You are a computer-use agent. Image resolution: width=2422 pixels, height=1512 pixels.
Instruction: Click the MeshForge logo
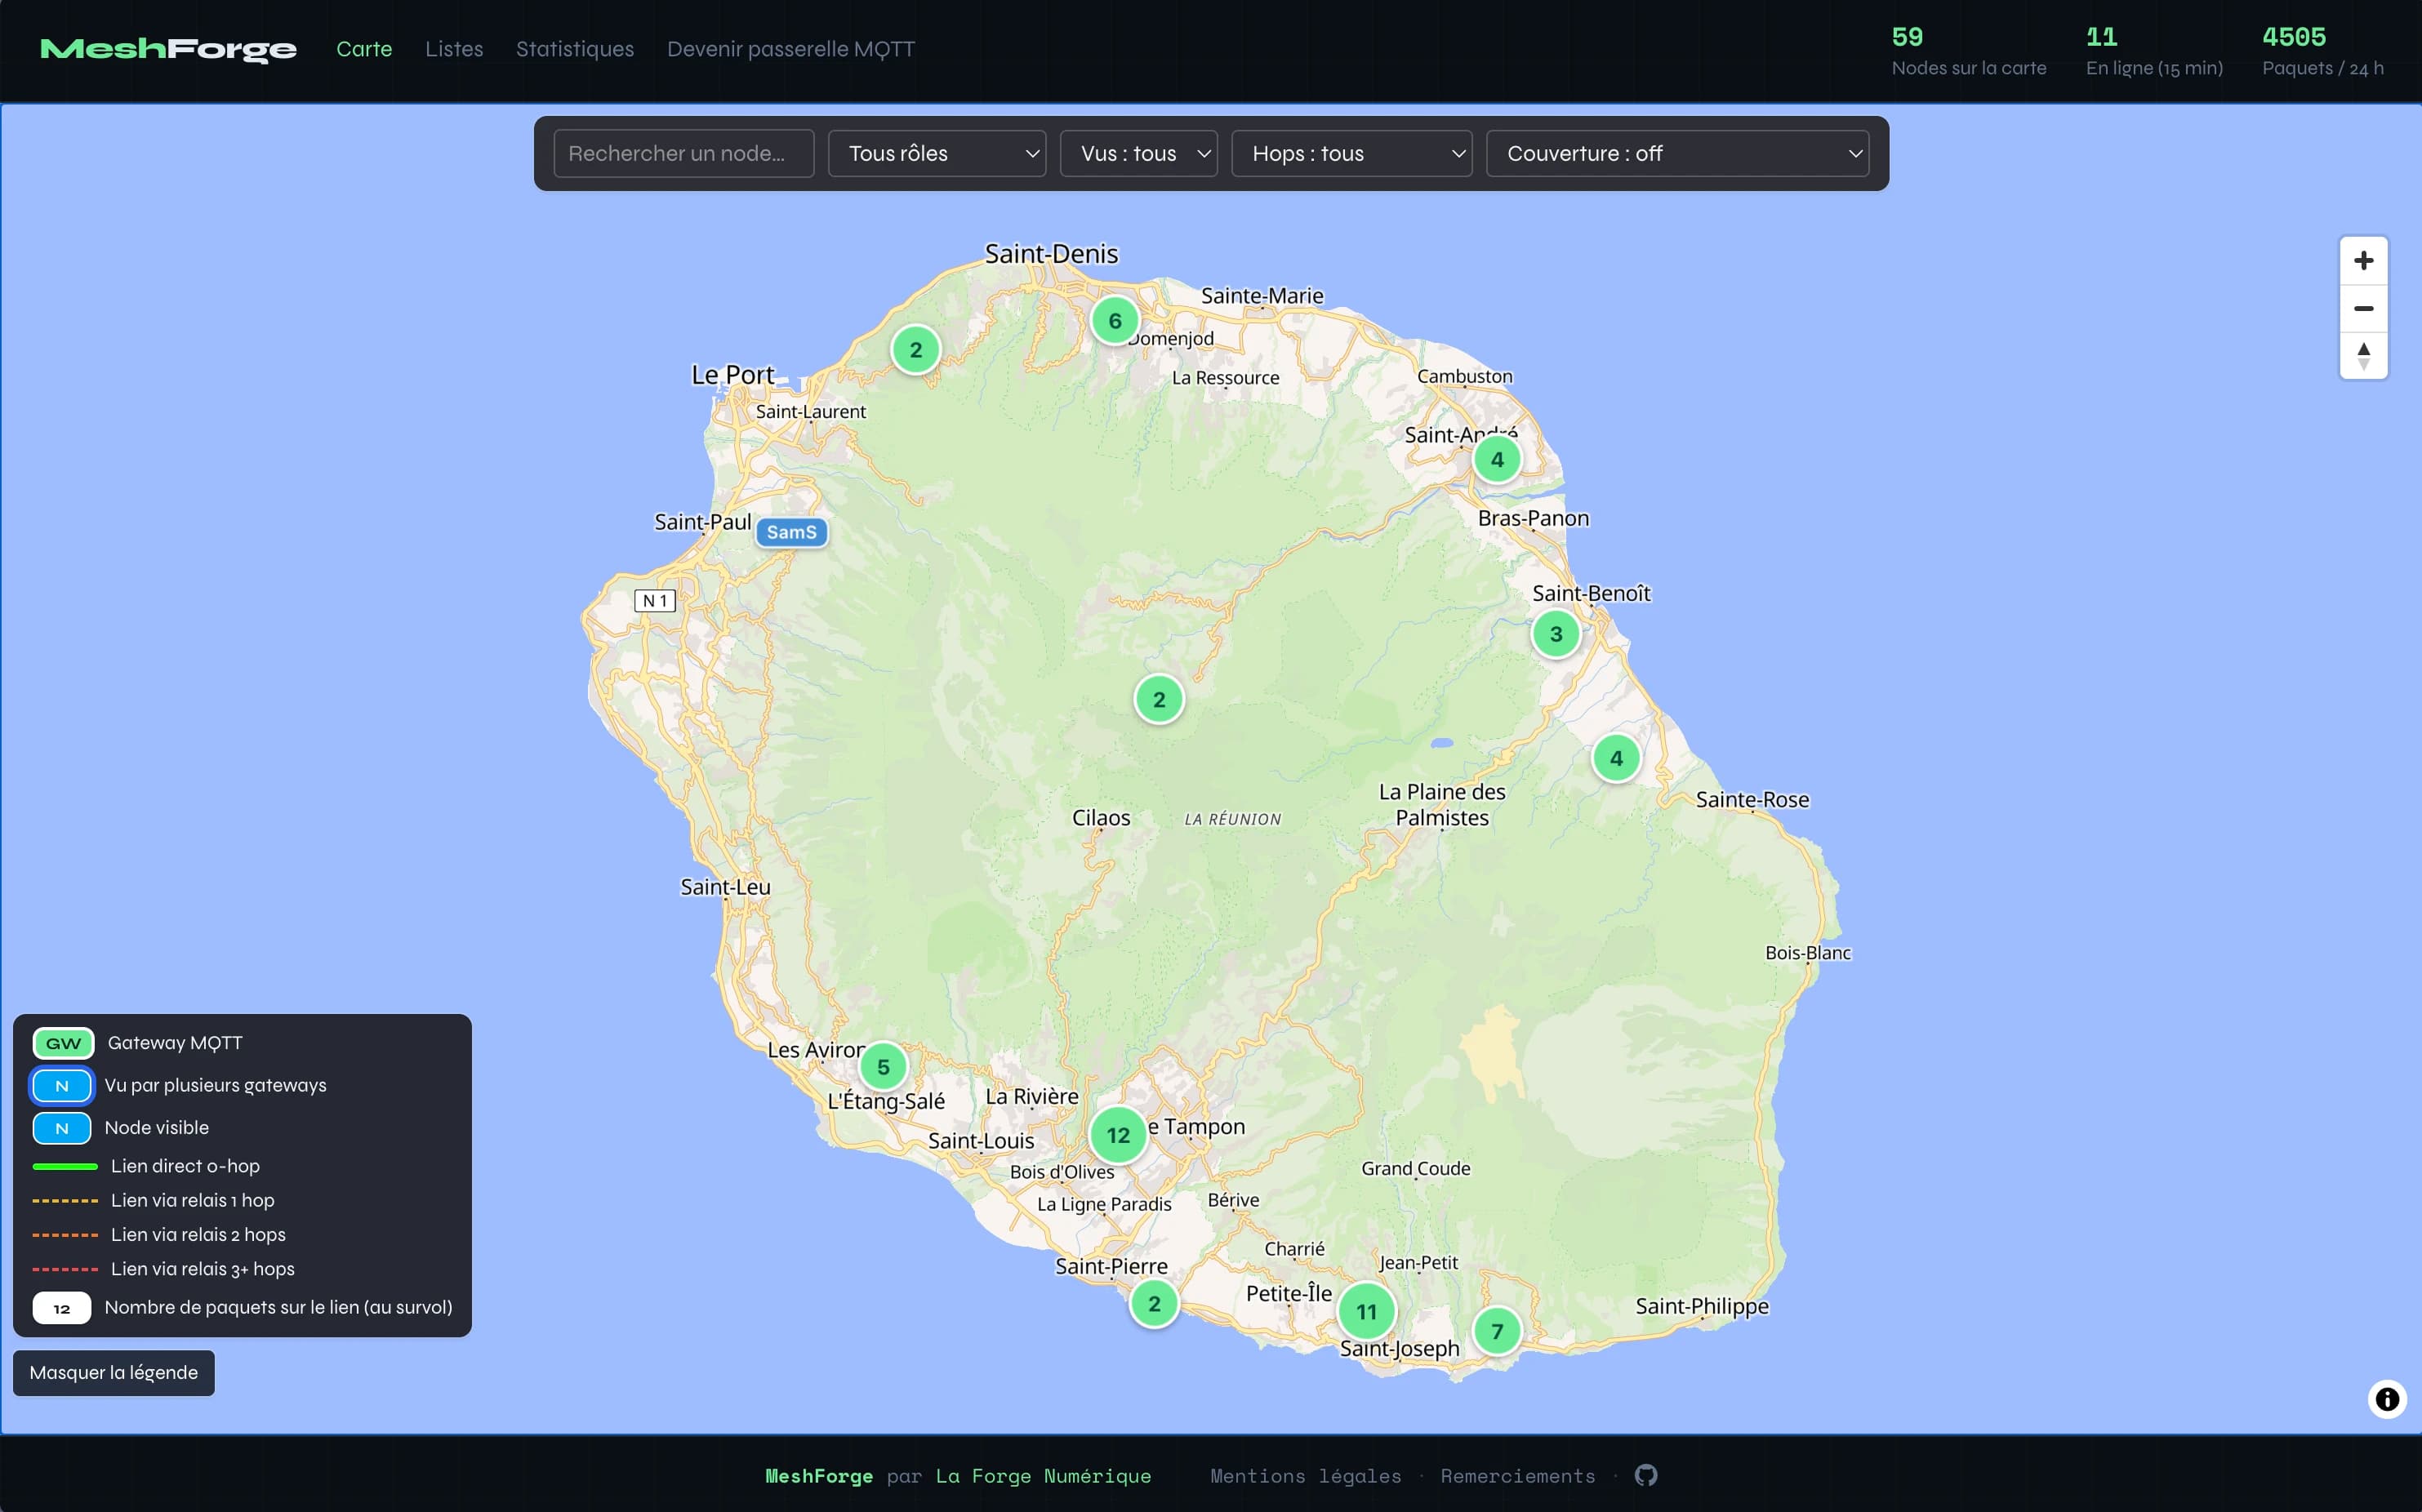(x=168, y=49)
